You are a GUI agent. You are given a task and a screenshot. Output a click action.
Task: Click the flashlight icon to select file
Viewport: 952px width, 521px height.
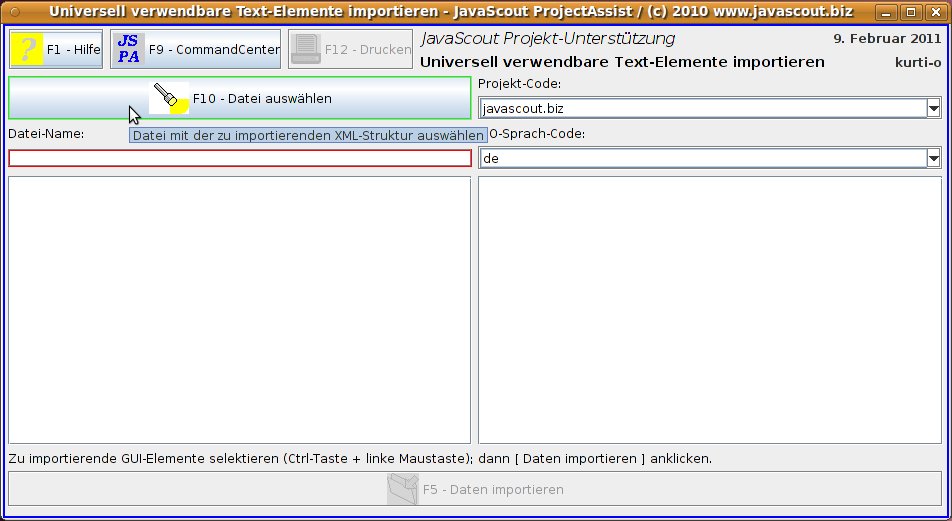click(x=169, y=98)
